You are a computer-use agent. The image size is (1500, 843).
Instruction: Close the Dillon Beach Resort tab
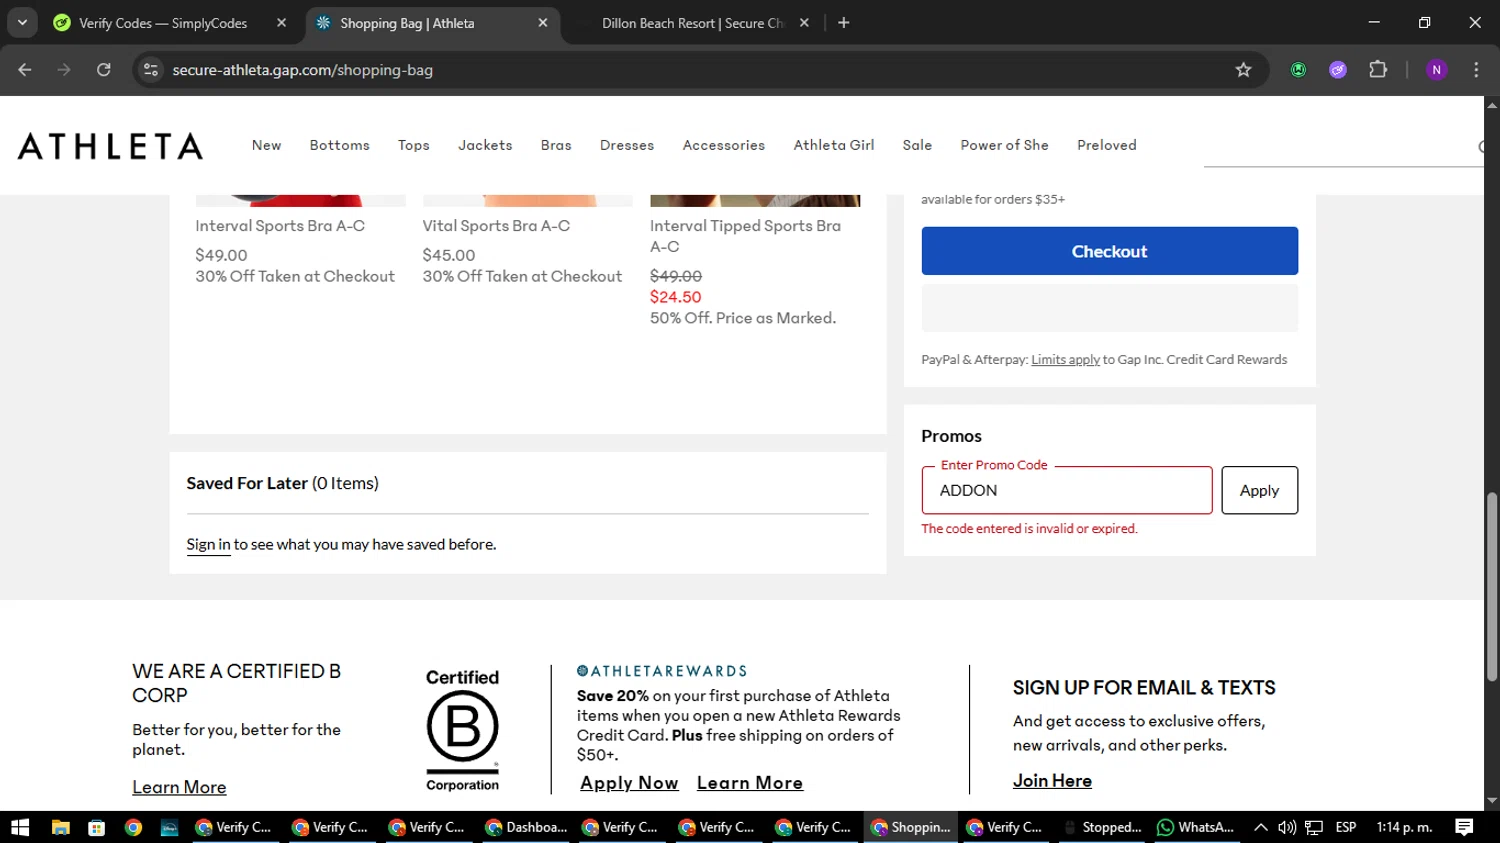click(x=804, y=23)
